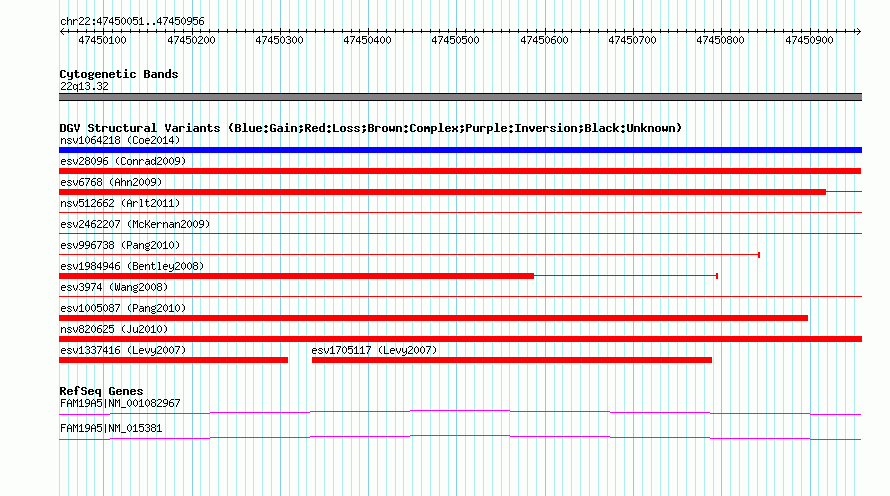Click the chr22:47450051..47450956 coordinates label
This screenshot has height=496, width=890.
132,21
